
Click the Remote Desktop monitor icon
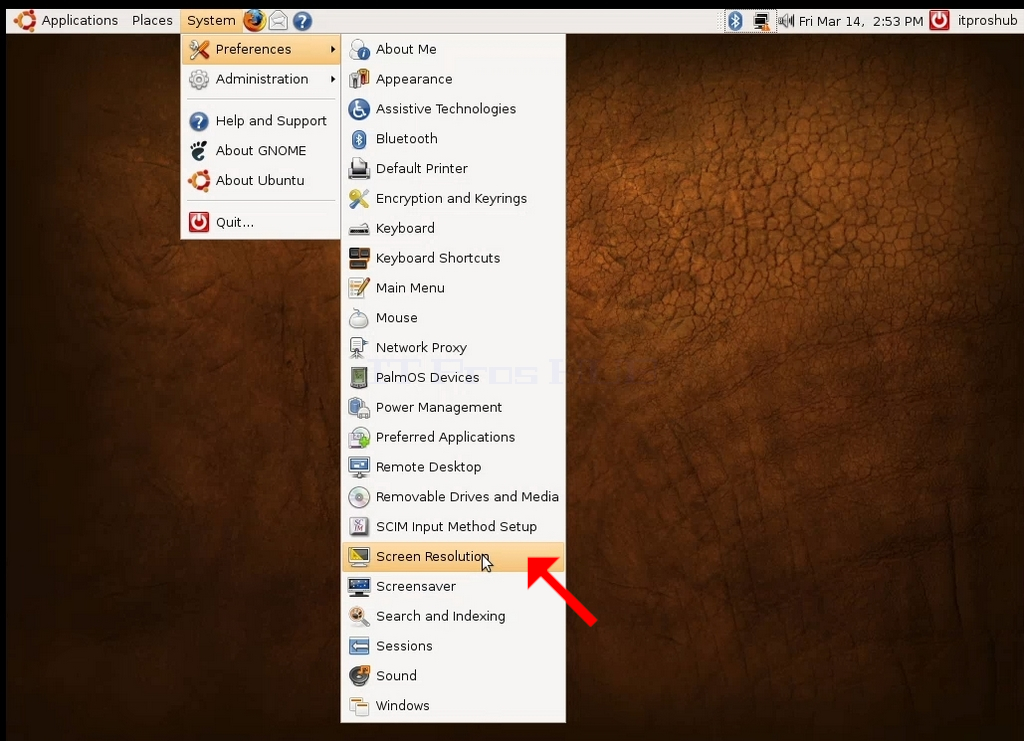(359, 467)
